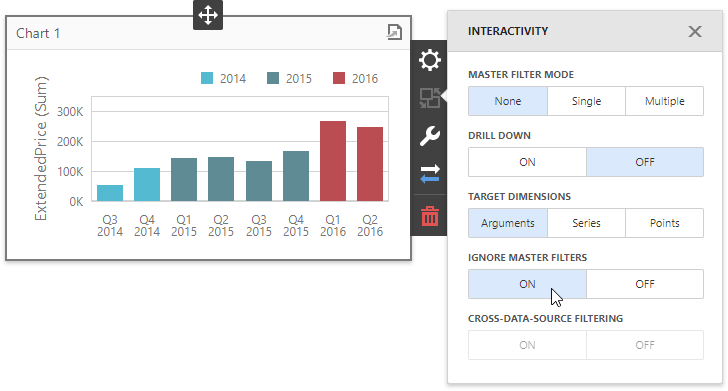This screenshot has width=728, height=391.
Task: Click the 2015 legend color swatch
Action: point(273,78)
